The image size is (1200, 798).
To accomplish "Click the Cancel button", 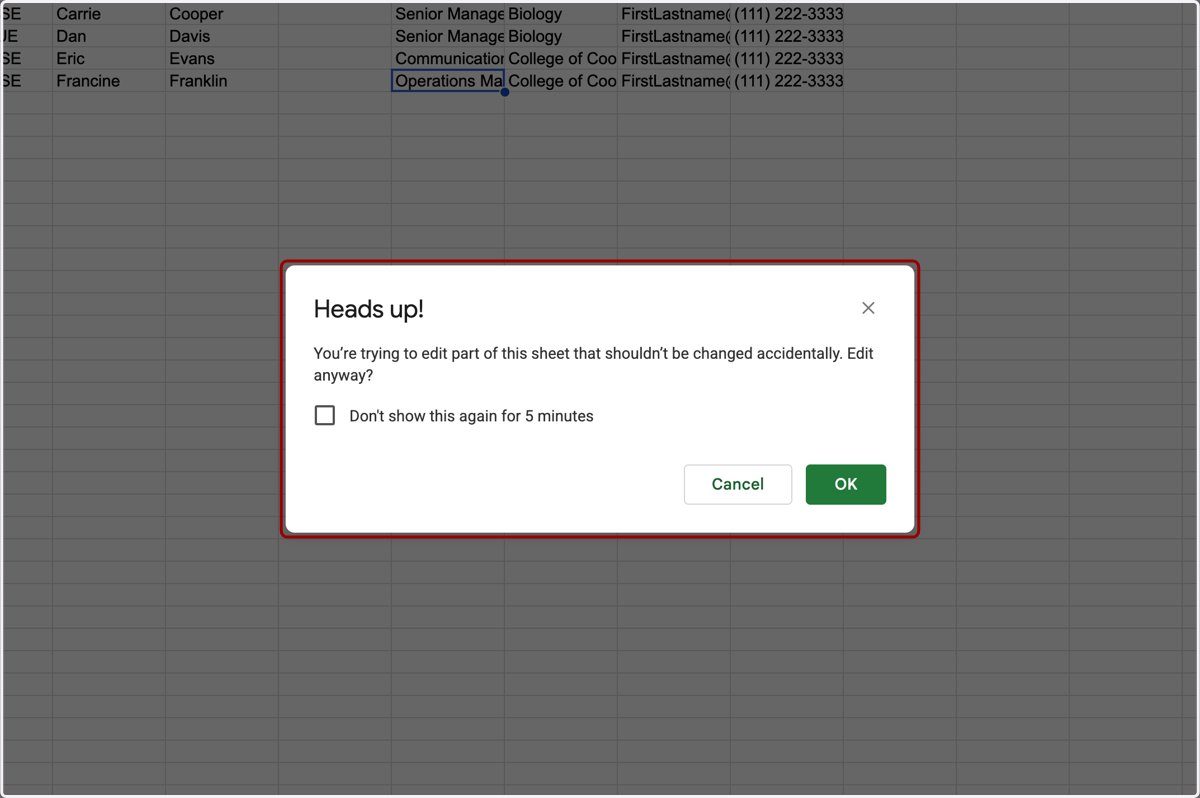I will [x=738, y=484].
